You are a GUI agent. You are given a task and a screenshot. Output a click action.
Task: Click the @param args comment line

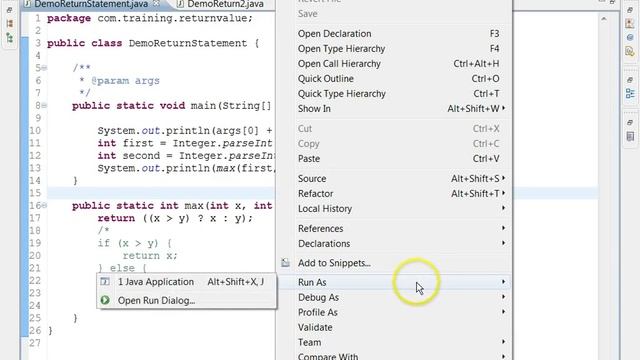(119, 80)
